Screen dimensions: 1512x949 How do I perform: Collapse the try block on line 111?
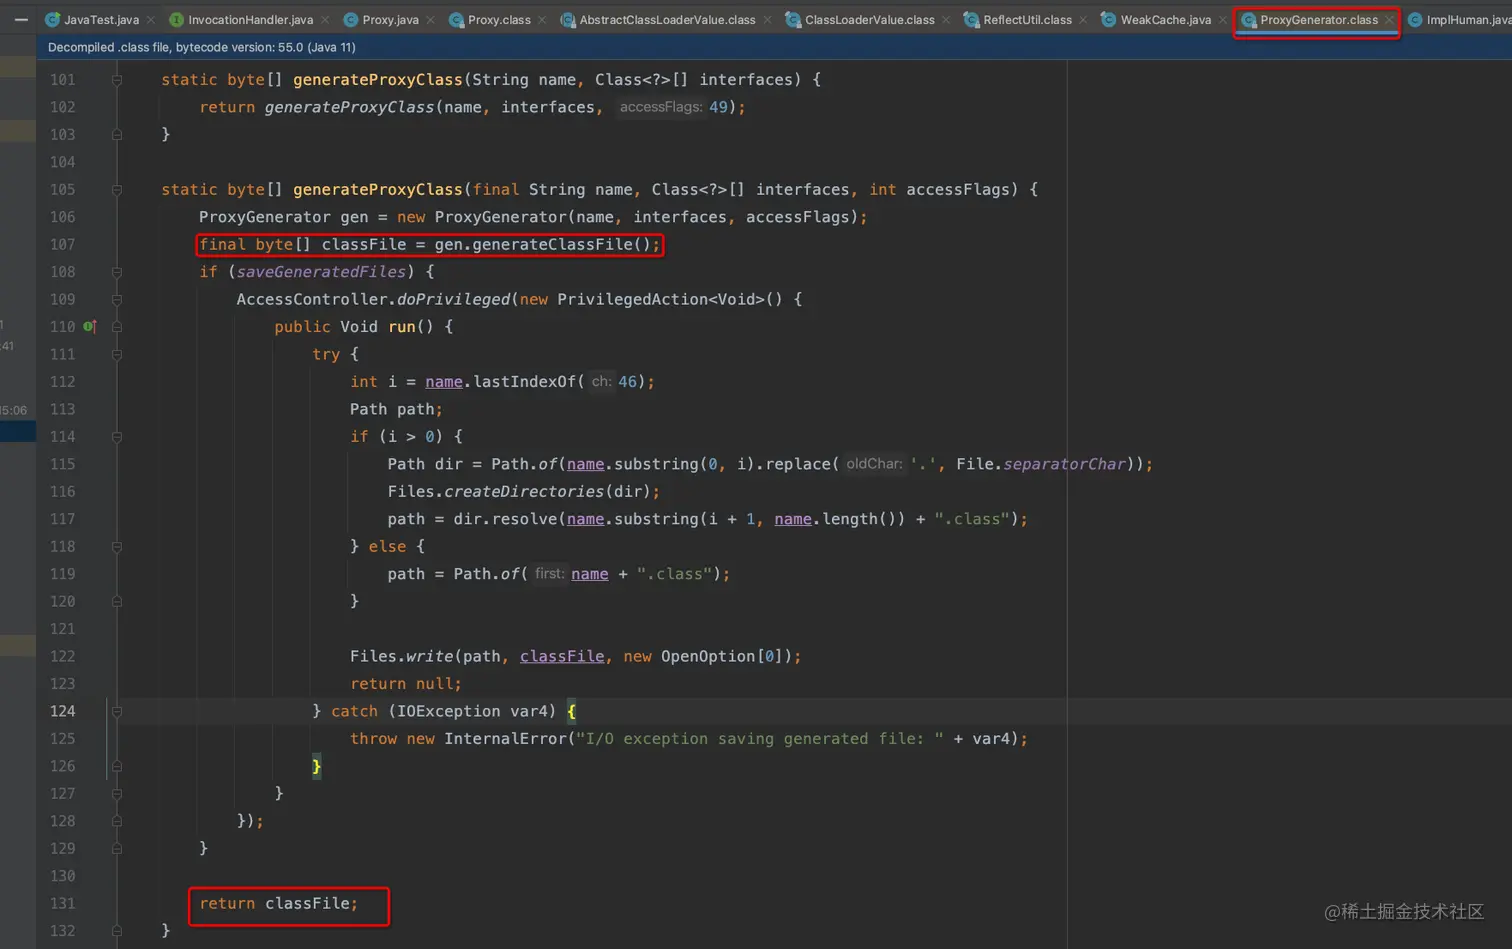pyautogui.click(x=117, y=354)
